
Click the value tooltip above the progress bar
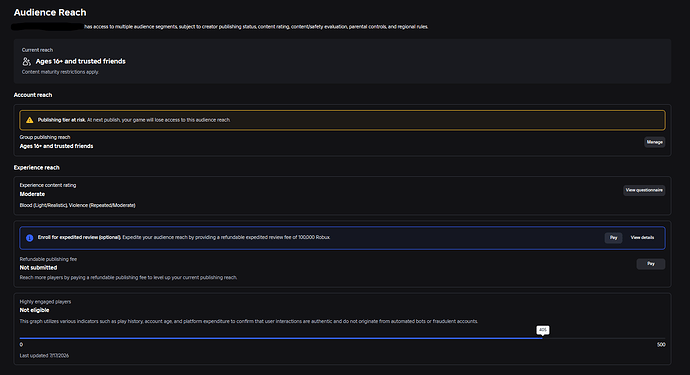543,330
